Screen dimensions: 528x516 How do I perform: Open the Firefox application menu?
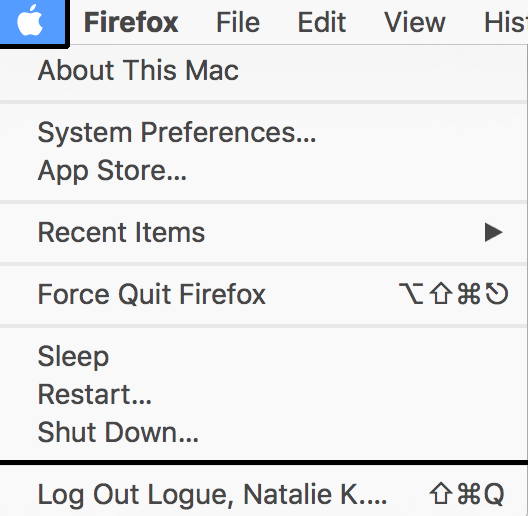pos(131,22)
